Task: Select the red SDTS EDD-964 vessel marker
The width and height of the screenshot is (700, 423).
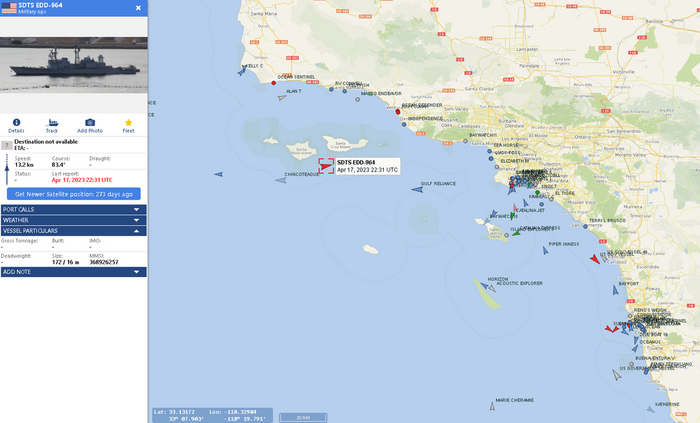Action: pos(326,166)
